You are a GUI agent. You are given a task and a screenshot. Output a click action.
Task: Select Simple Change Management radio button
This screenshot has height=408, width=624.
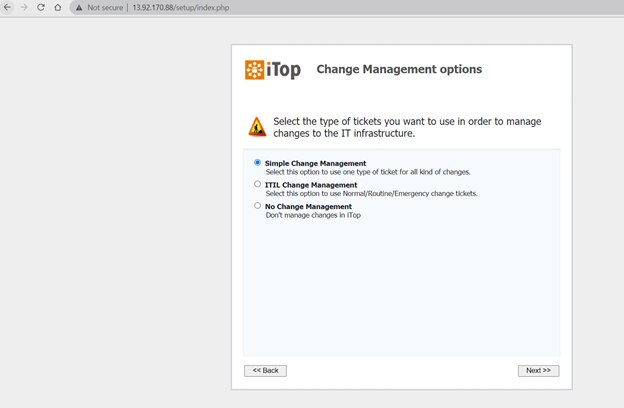(x=258, y=162)
